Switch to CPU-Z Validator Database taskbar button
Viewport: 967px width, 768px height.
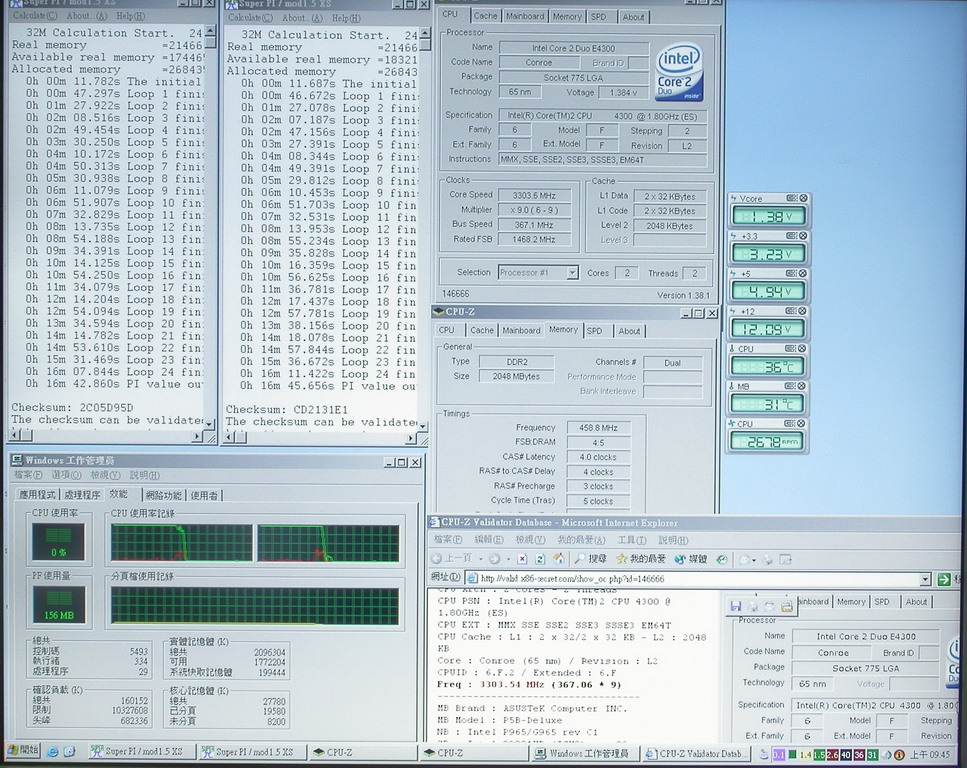[x=695, y=754]
